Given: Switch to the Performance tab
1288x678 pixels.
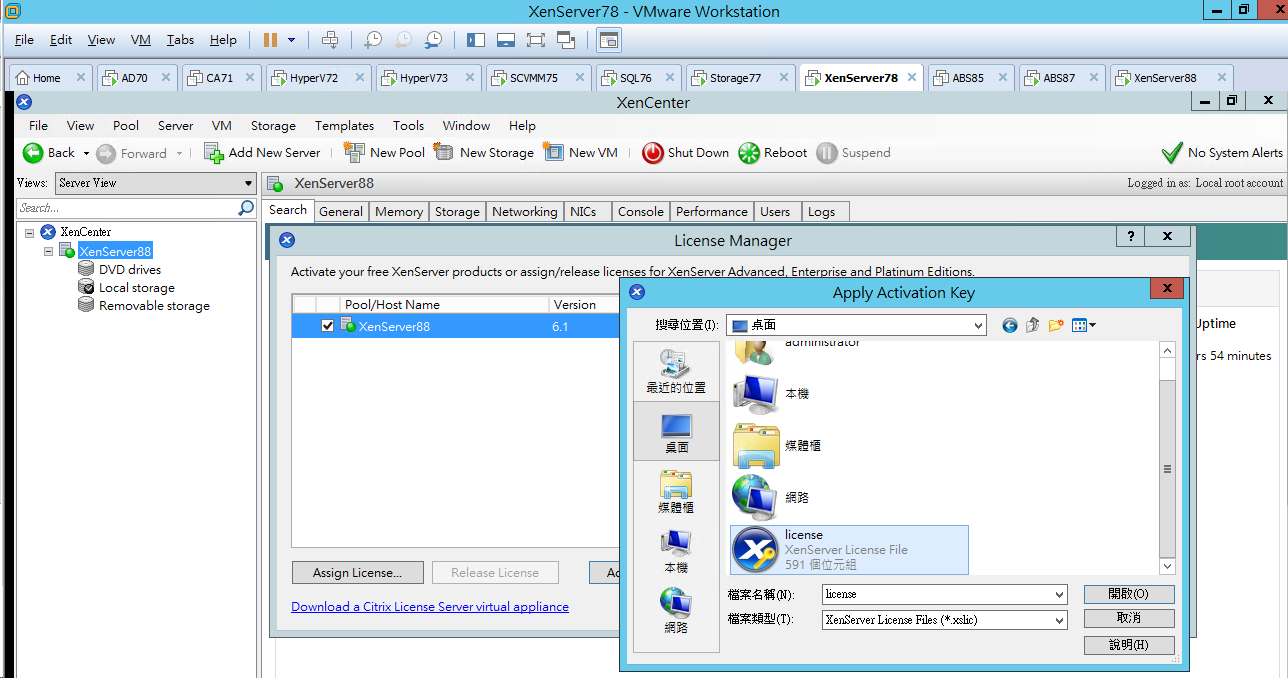Looking at the screenshot, I should [x=712, y=212].
